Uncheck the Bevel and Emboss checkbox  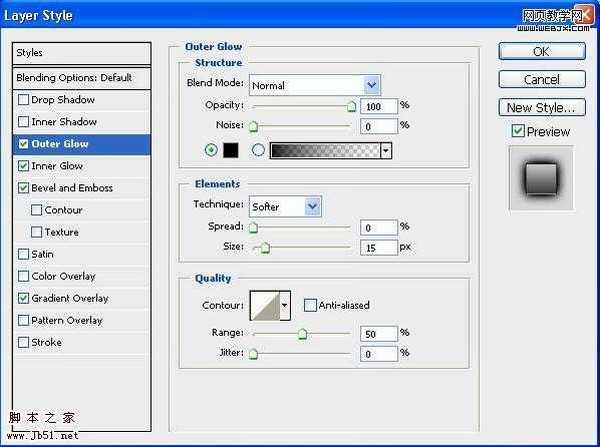point(24,188)
